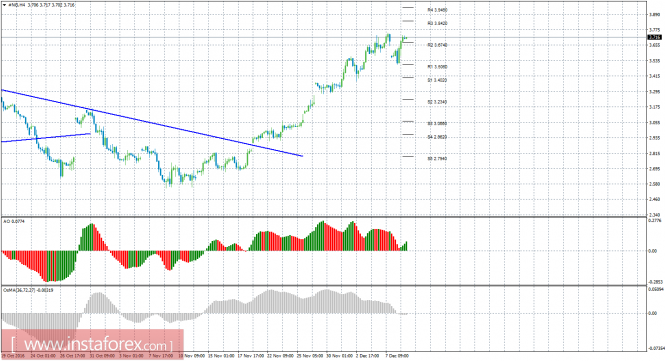
Task: Click the R1 resistance level label
Action: click(437, 67)
